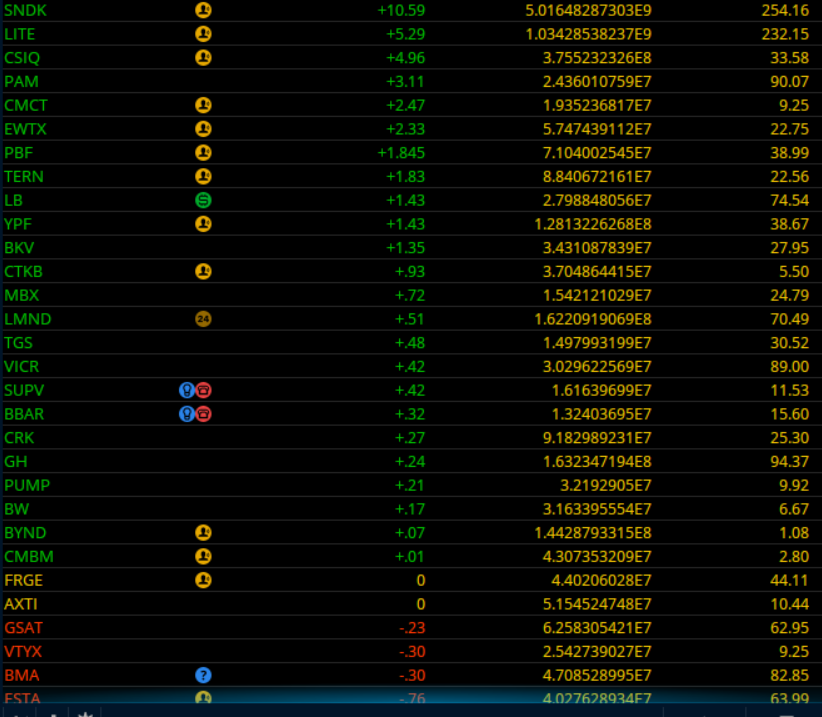Click the blue question mark icon beside BMA
This screenshot has width=822, height=717.
point(203,675)
